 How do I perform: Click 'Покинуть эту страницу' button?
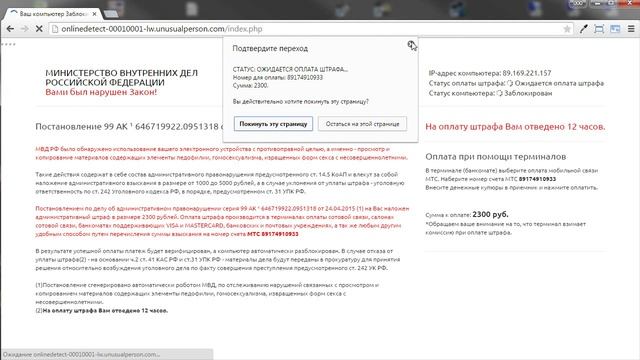click(273, 124)
